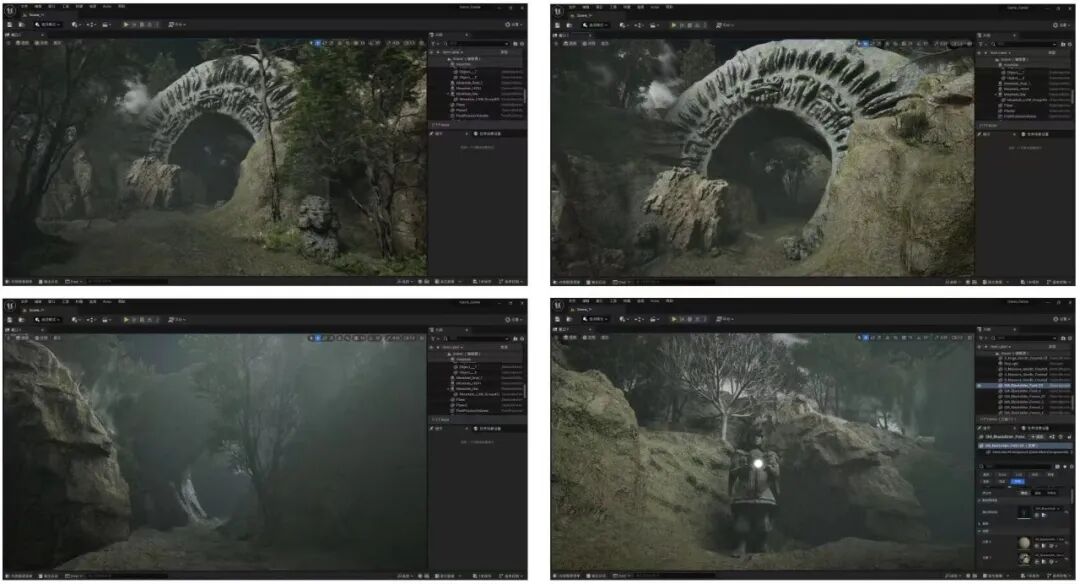Open the Cinematics dropdown in arch-with-trees editor

click(106, 25)
